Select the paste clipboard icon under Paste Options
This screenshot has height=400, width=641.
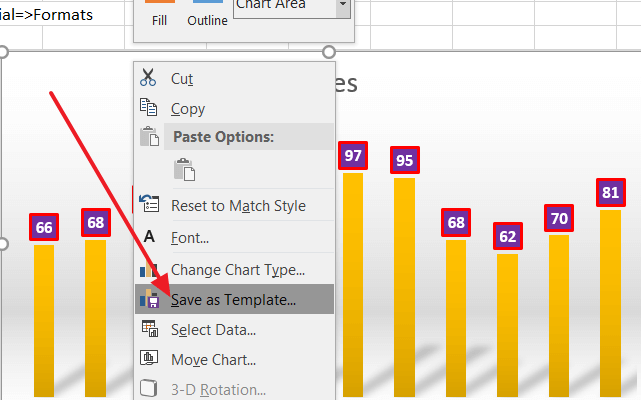point(184,169)
